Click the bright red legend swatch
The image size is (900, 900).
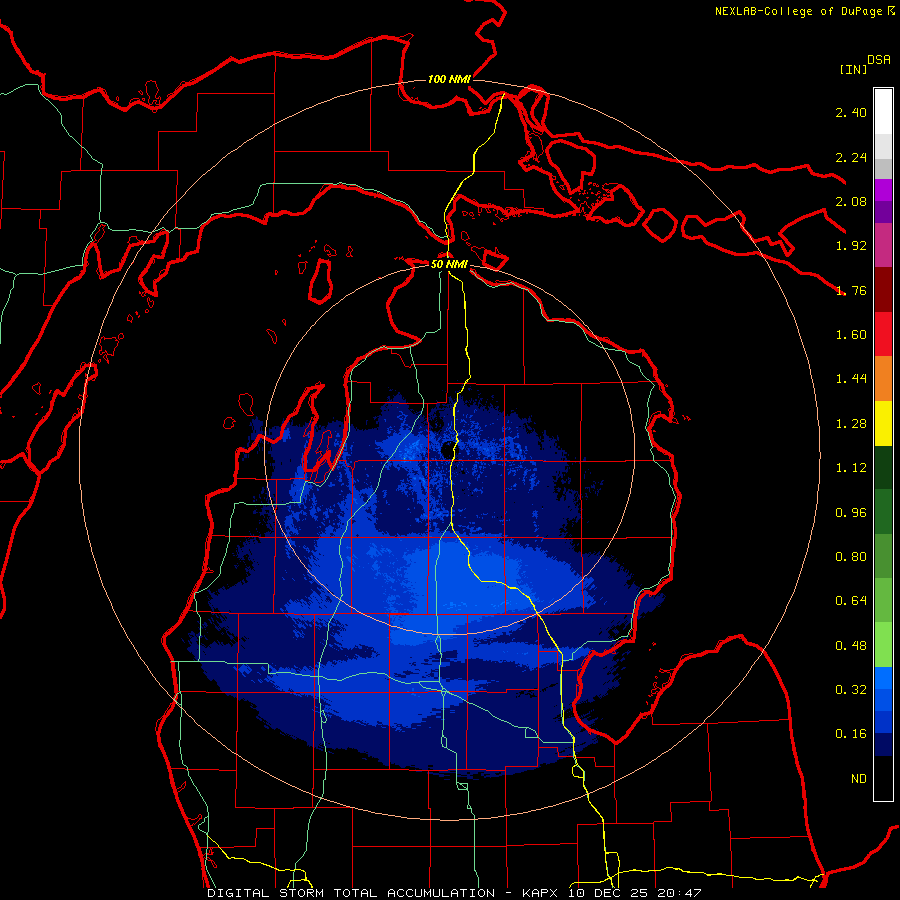[883, 334]
